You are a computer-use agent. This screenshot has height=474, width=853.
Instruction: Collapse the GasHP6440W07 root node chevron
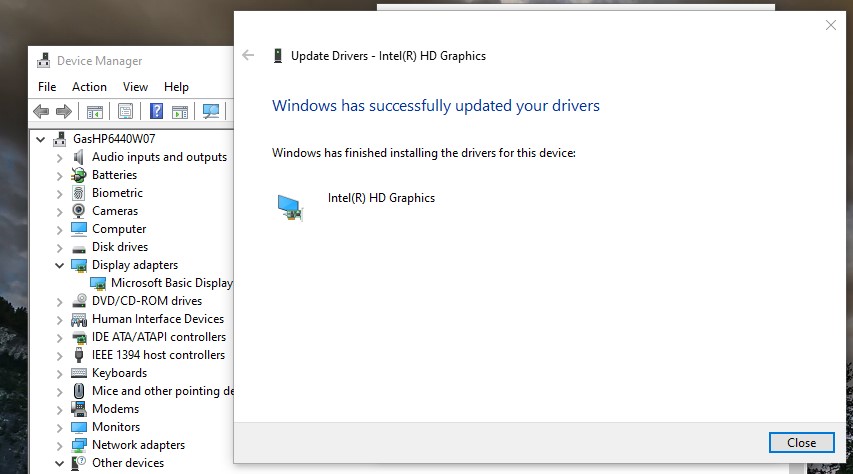click(40, 139)
